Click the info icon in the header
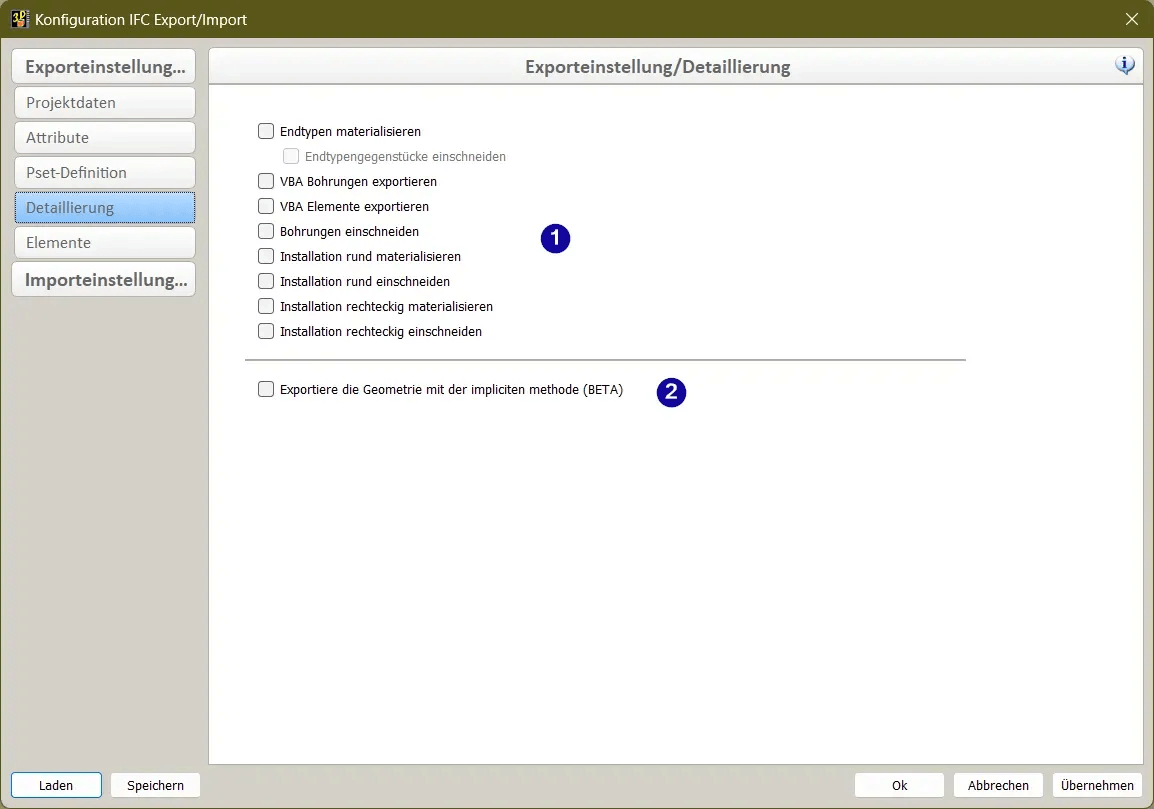 click(x=1125, y=66)
